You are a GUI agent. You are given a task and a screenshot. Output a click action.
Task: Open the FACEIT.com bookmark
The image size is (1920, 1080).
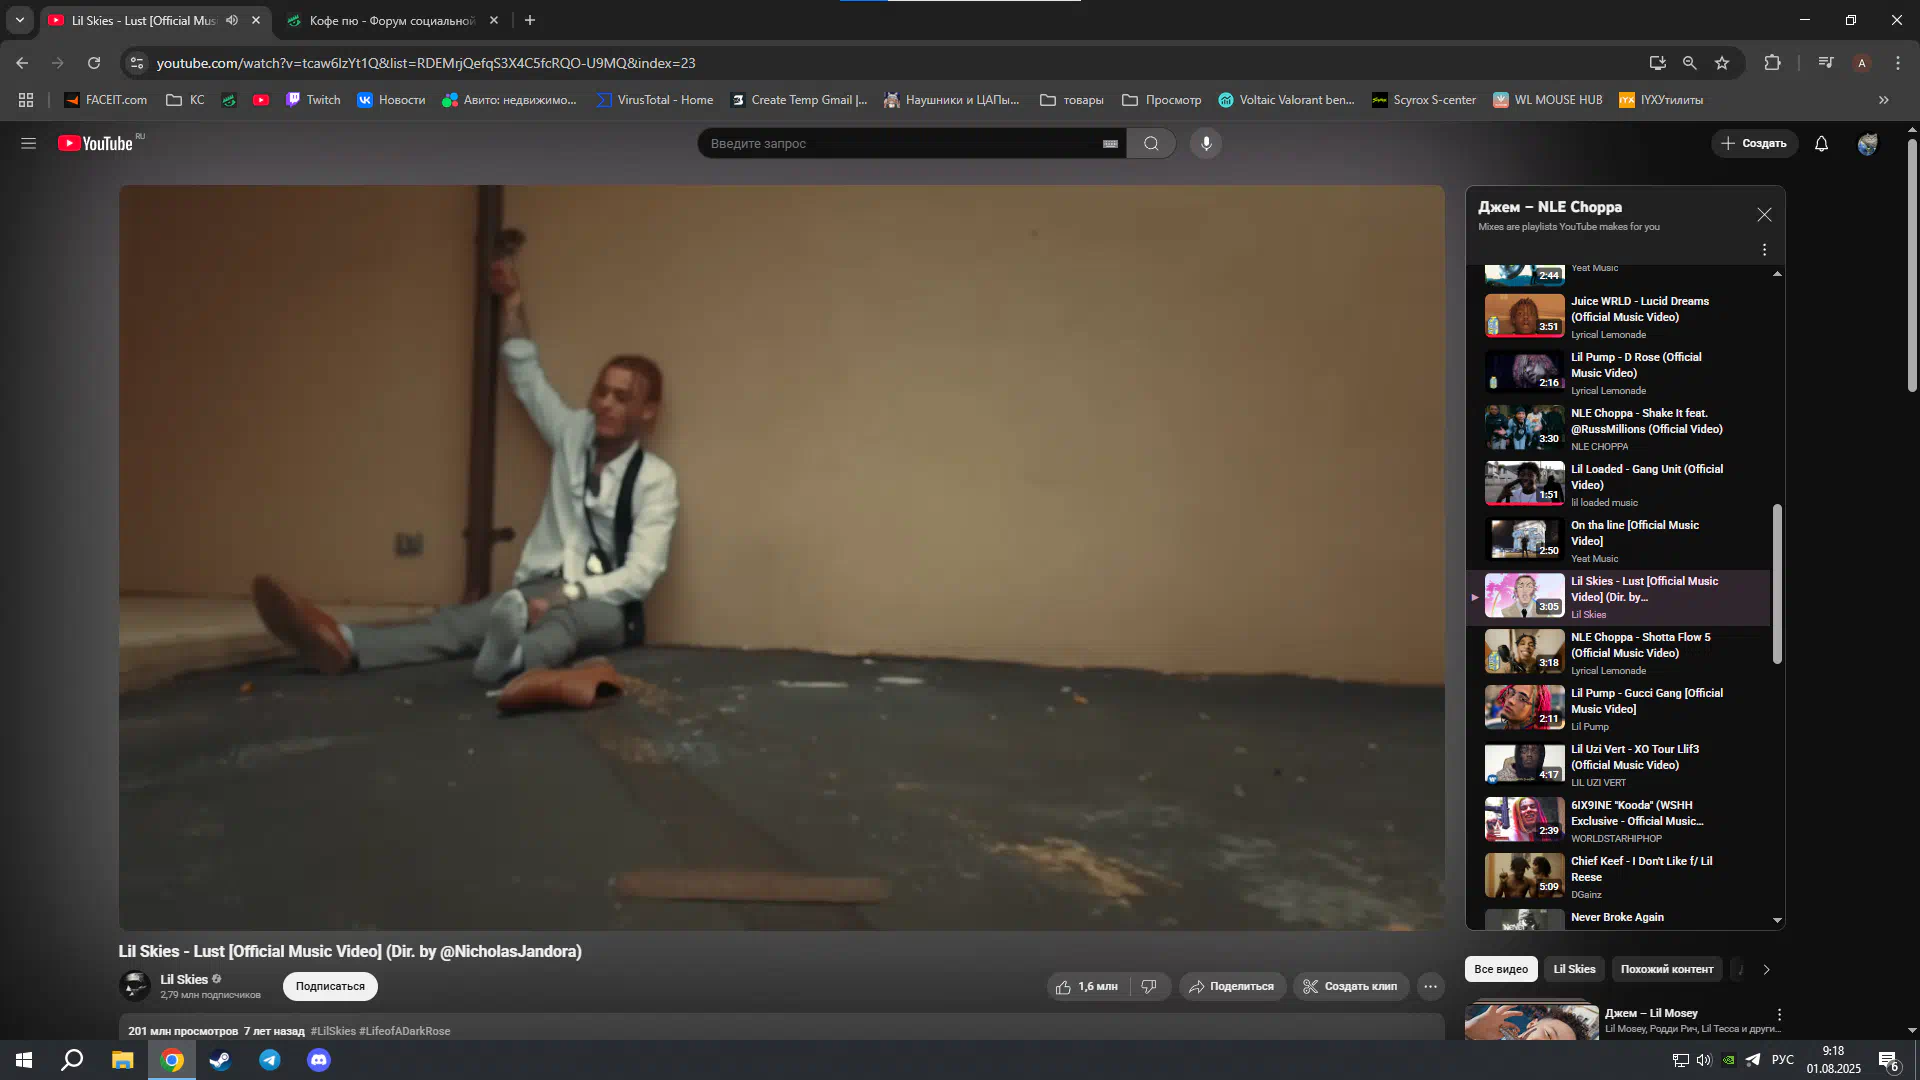coord(105,100)
